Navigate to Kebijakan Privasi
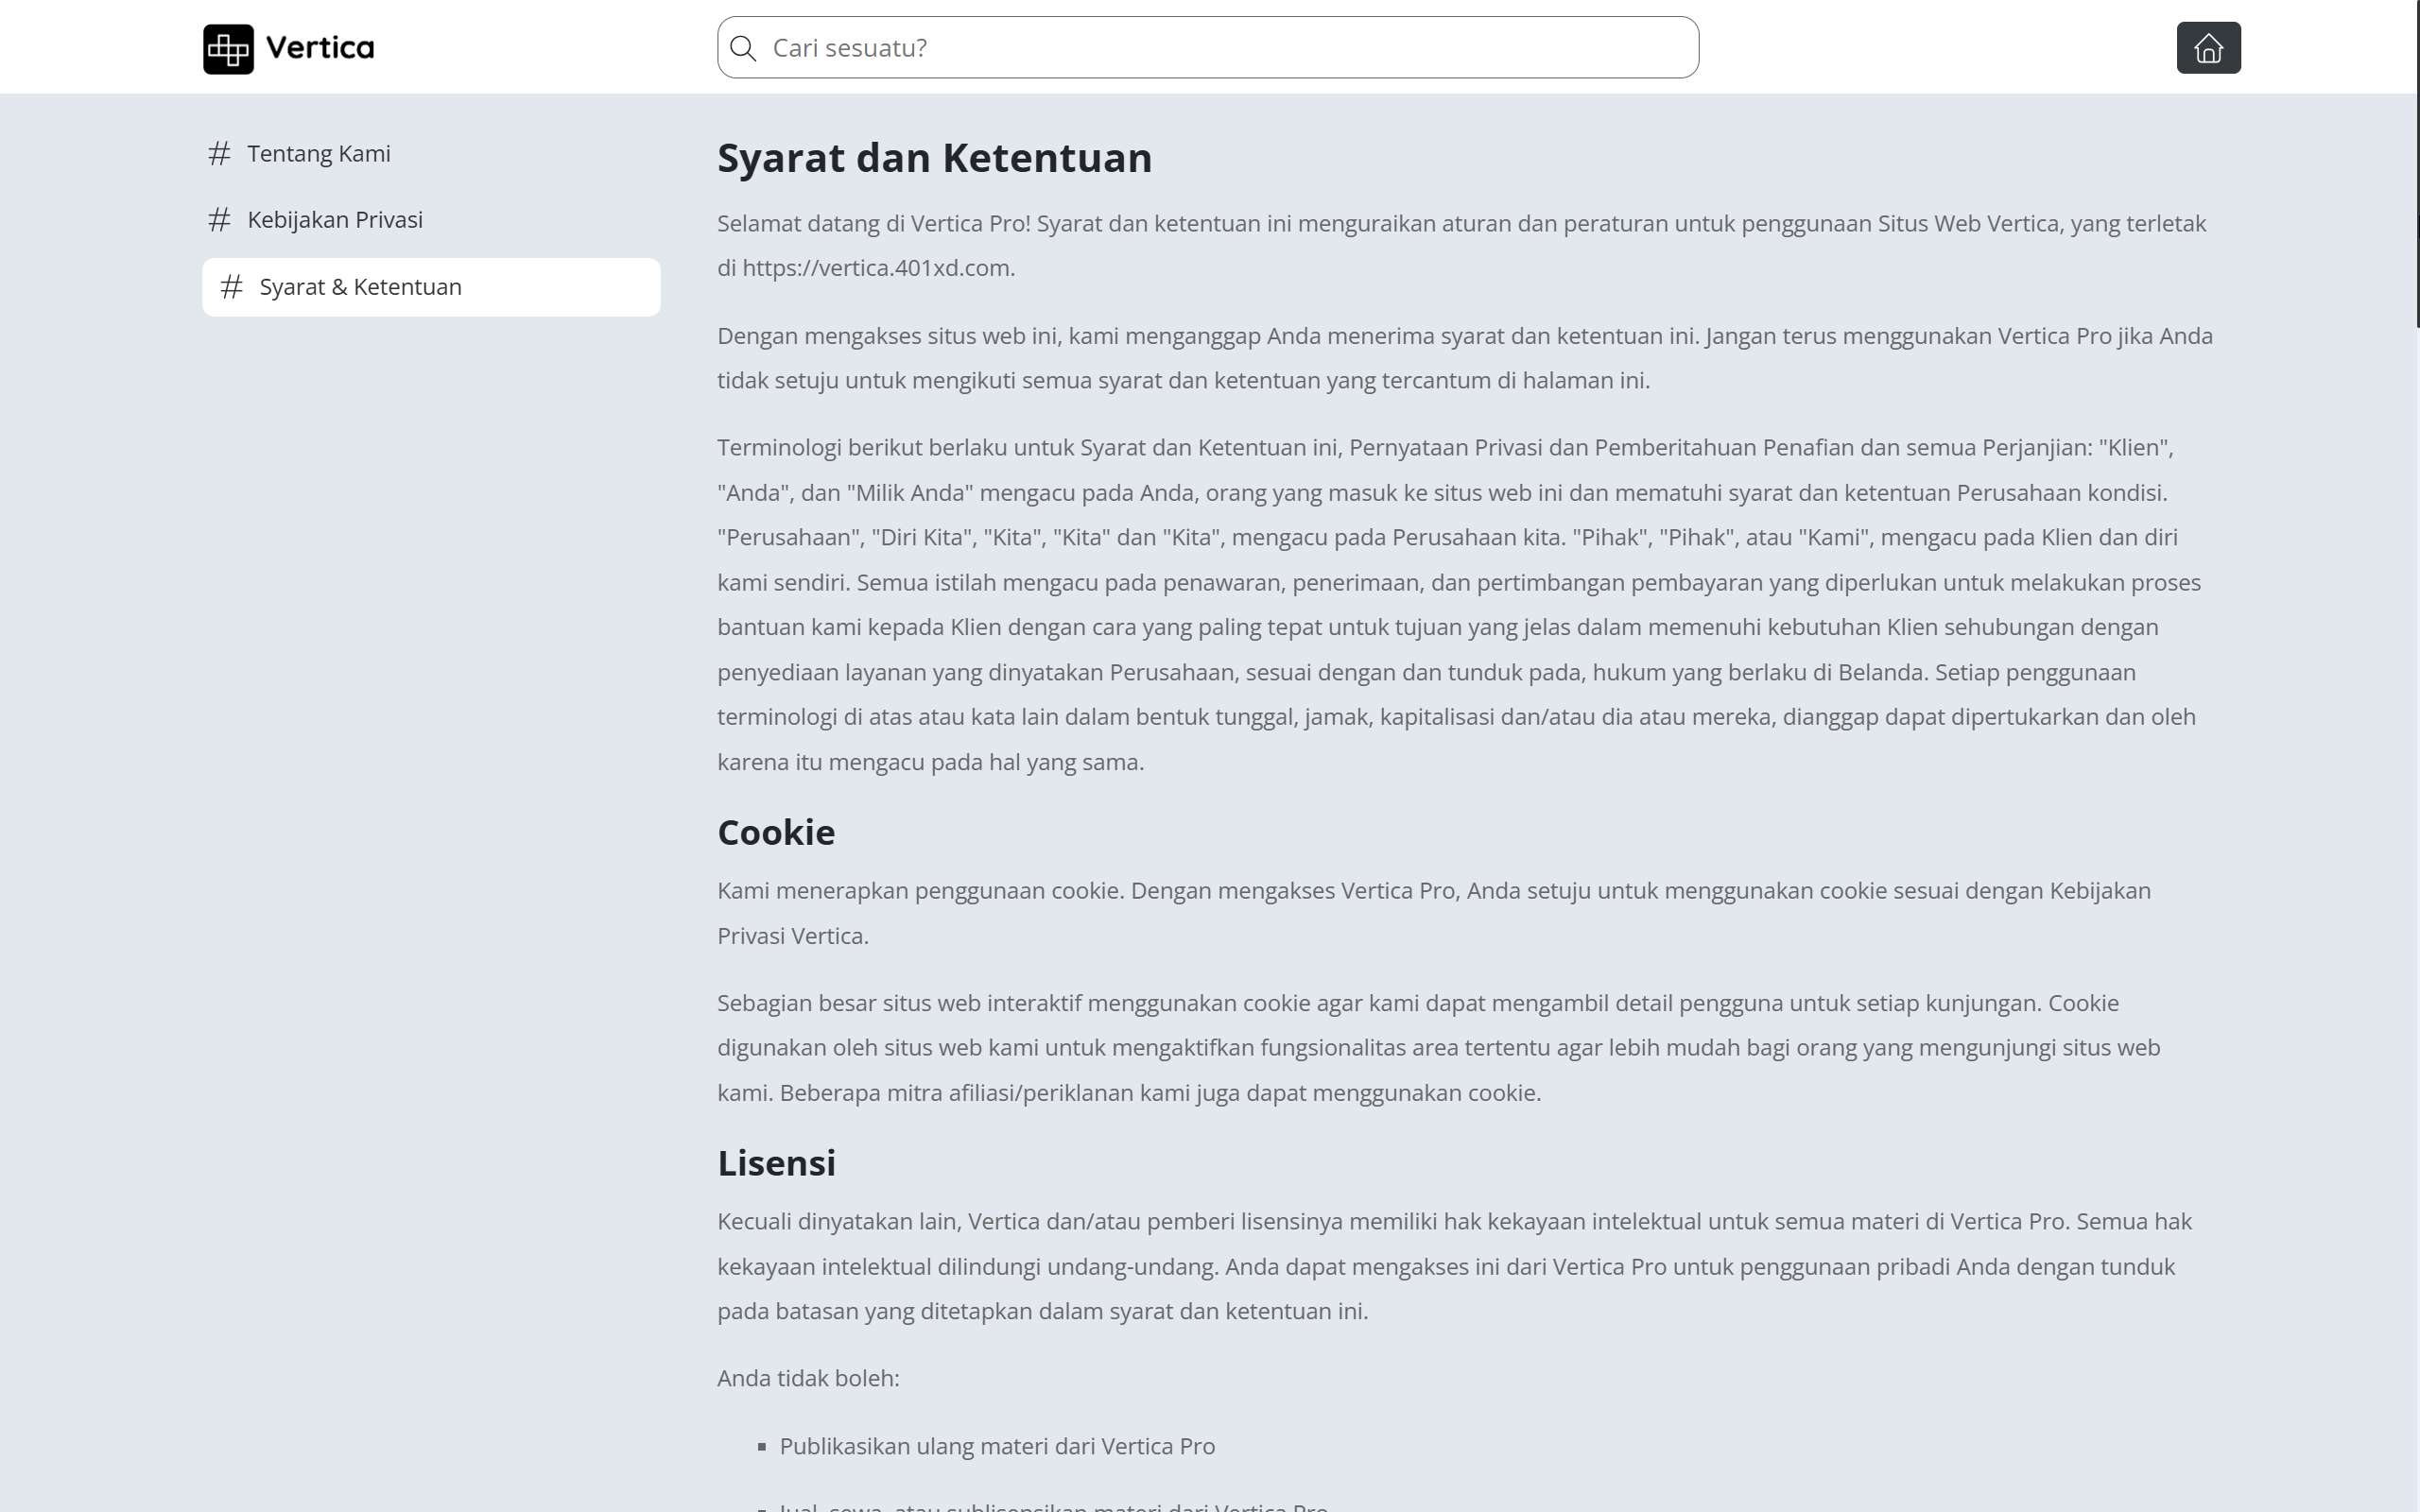The width and height of the screenshot is (2420, 1512). click(x=335, y=220)
